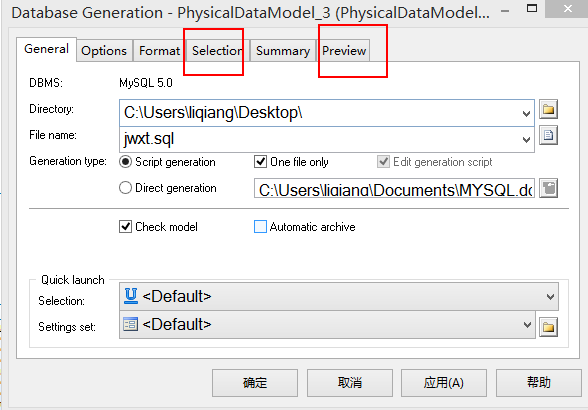
Task: Toggle the Edit generation script checkbox
Action: [x=383, y=162]
